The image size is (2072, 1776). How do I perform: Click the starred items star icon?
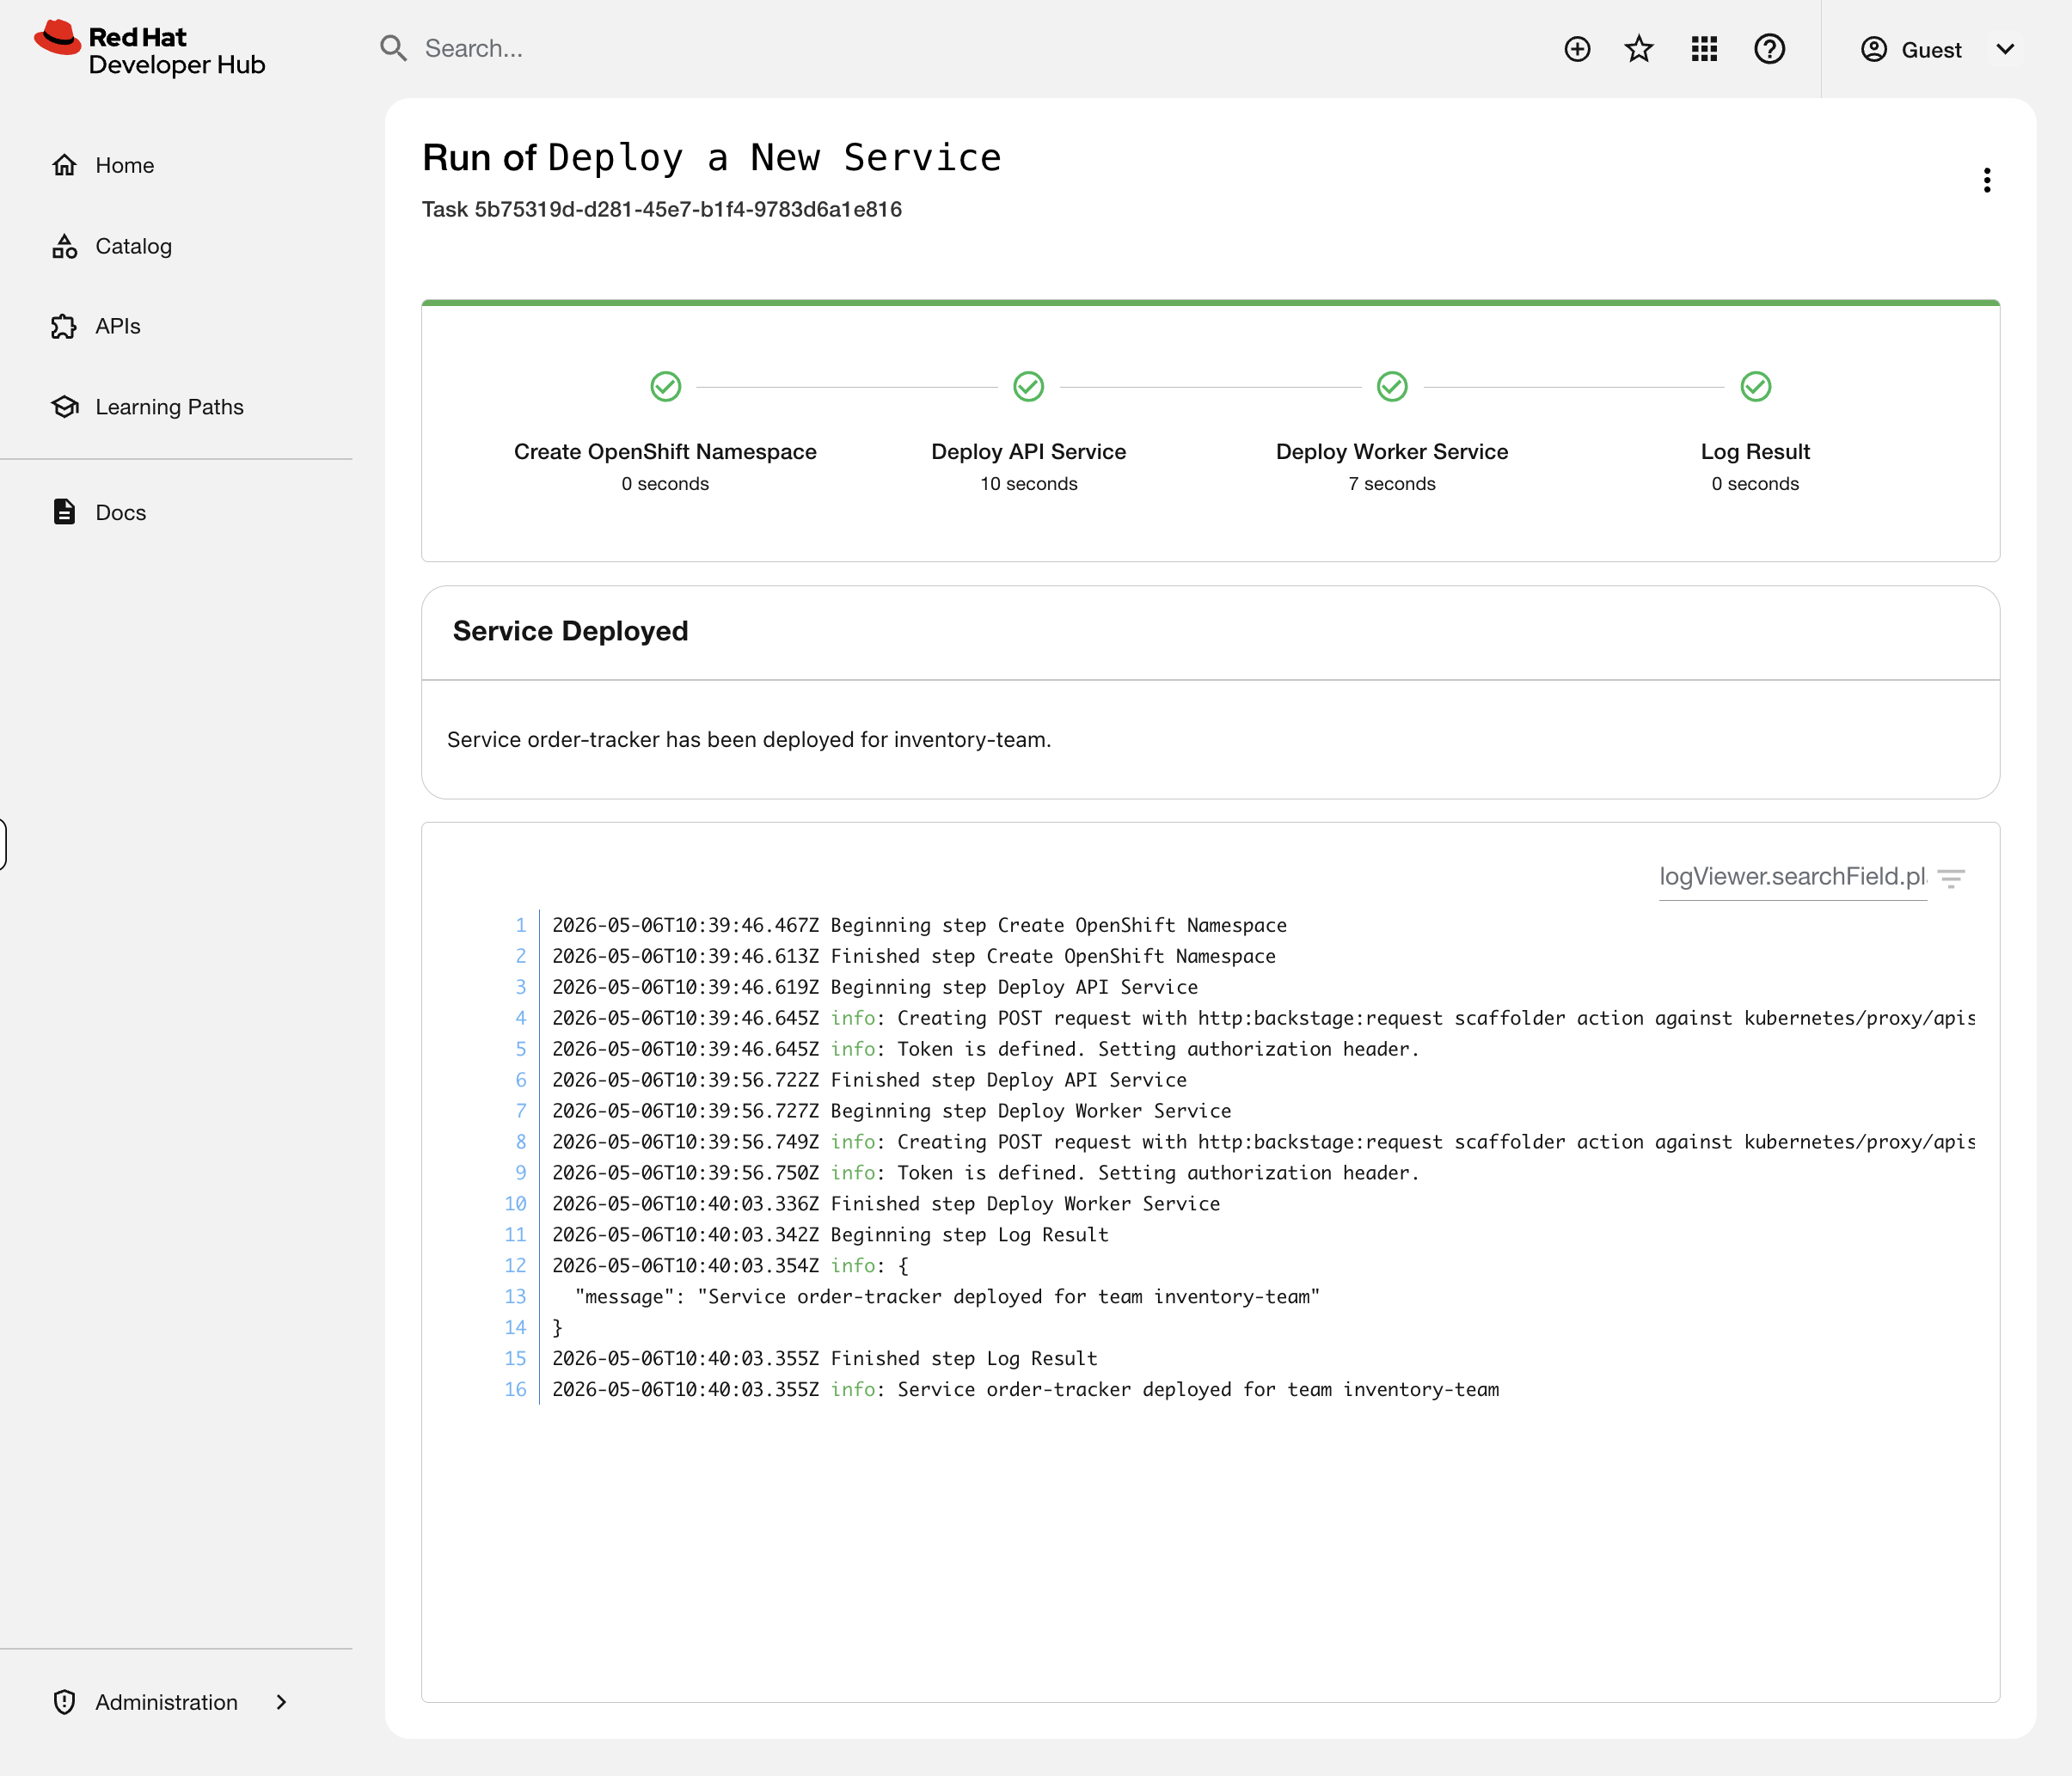1639,49
